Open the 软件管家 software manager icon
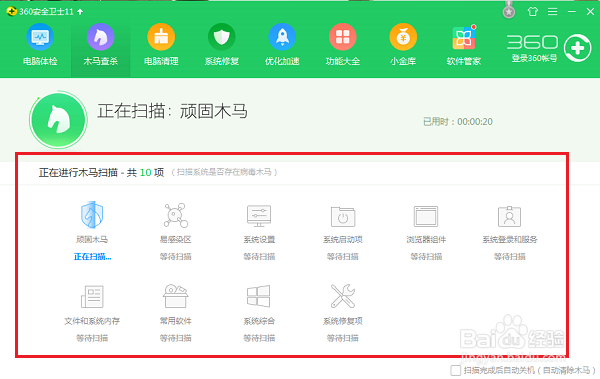The width and height of the screenshot is (600, 379). tap(463, 38)
